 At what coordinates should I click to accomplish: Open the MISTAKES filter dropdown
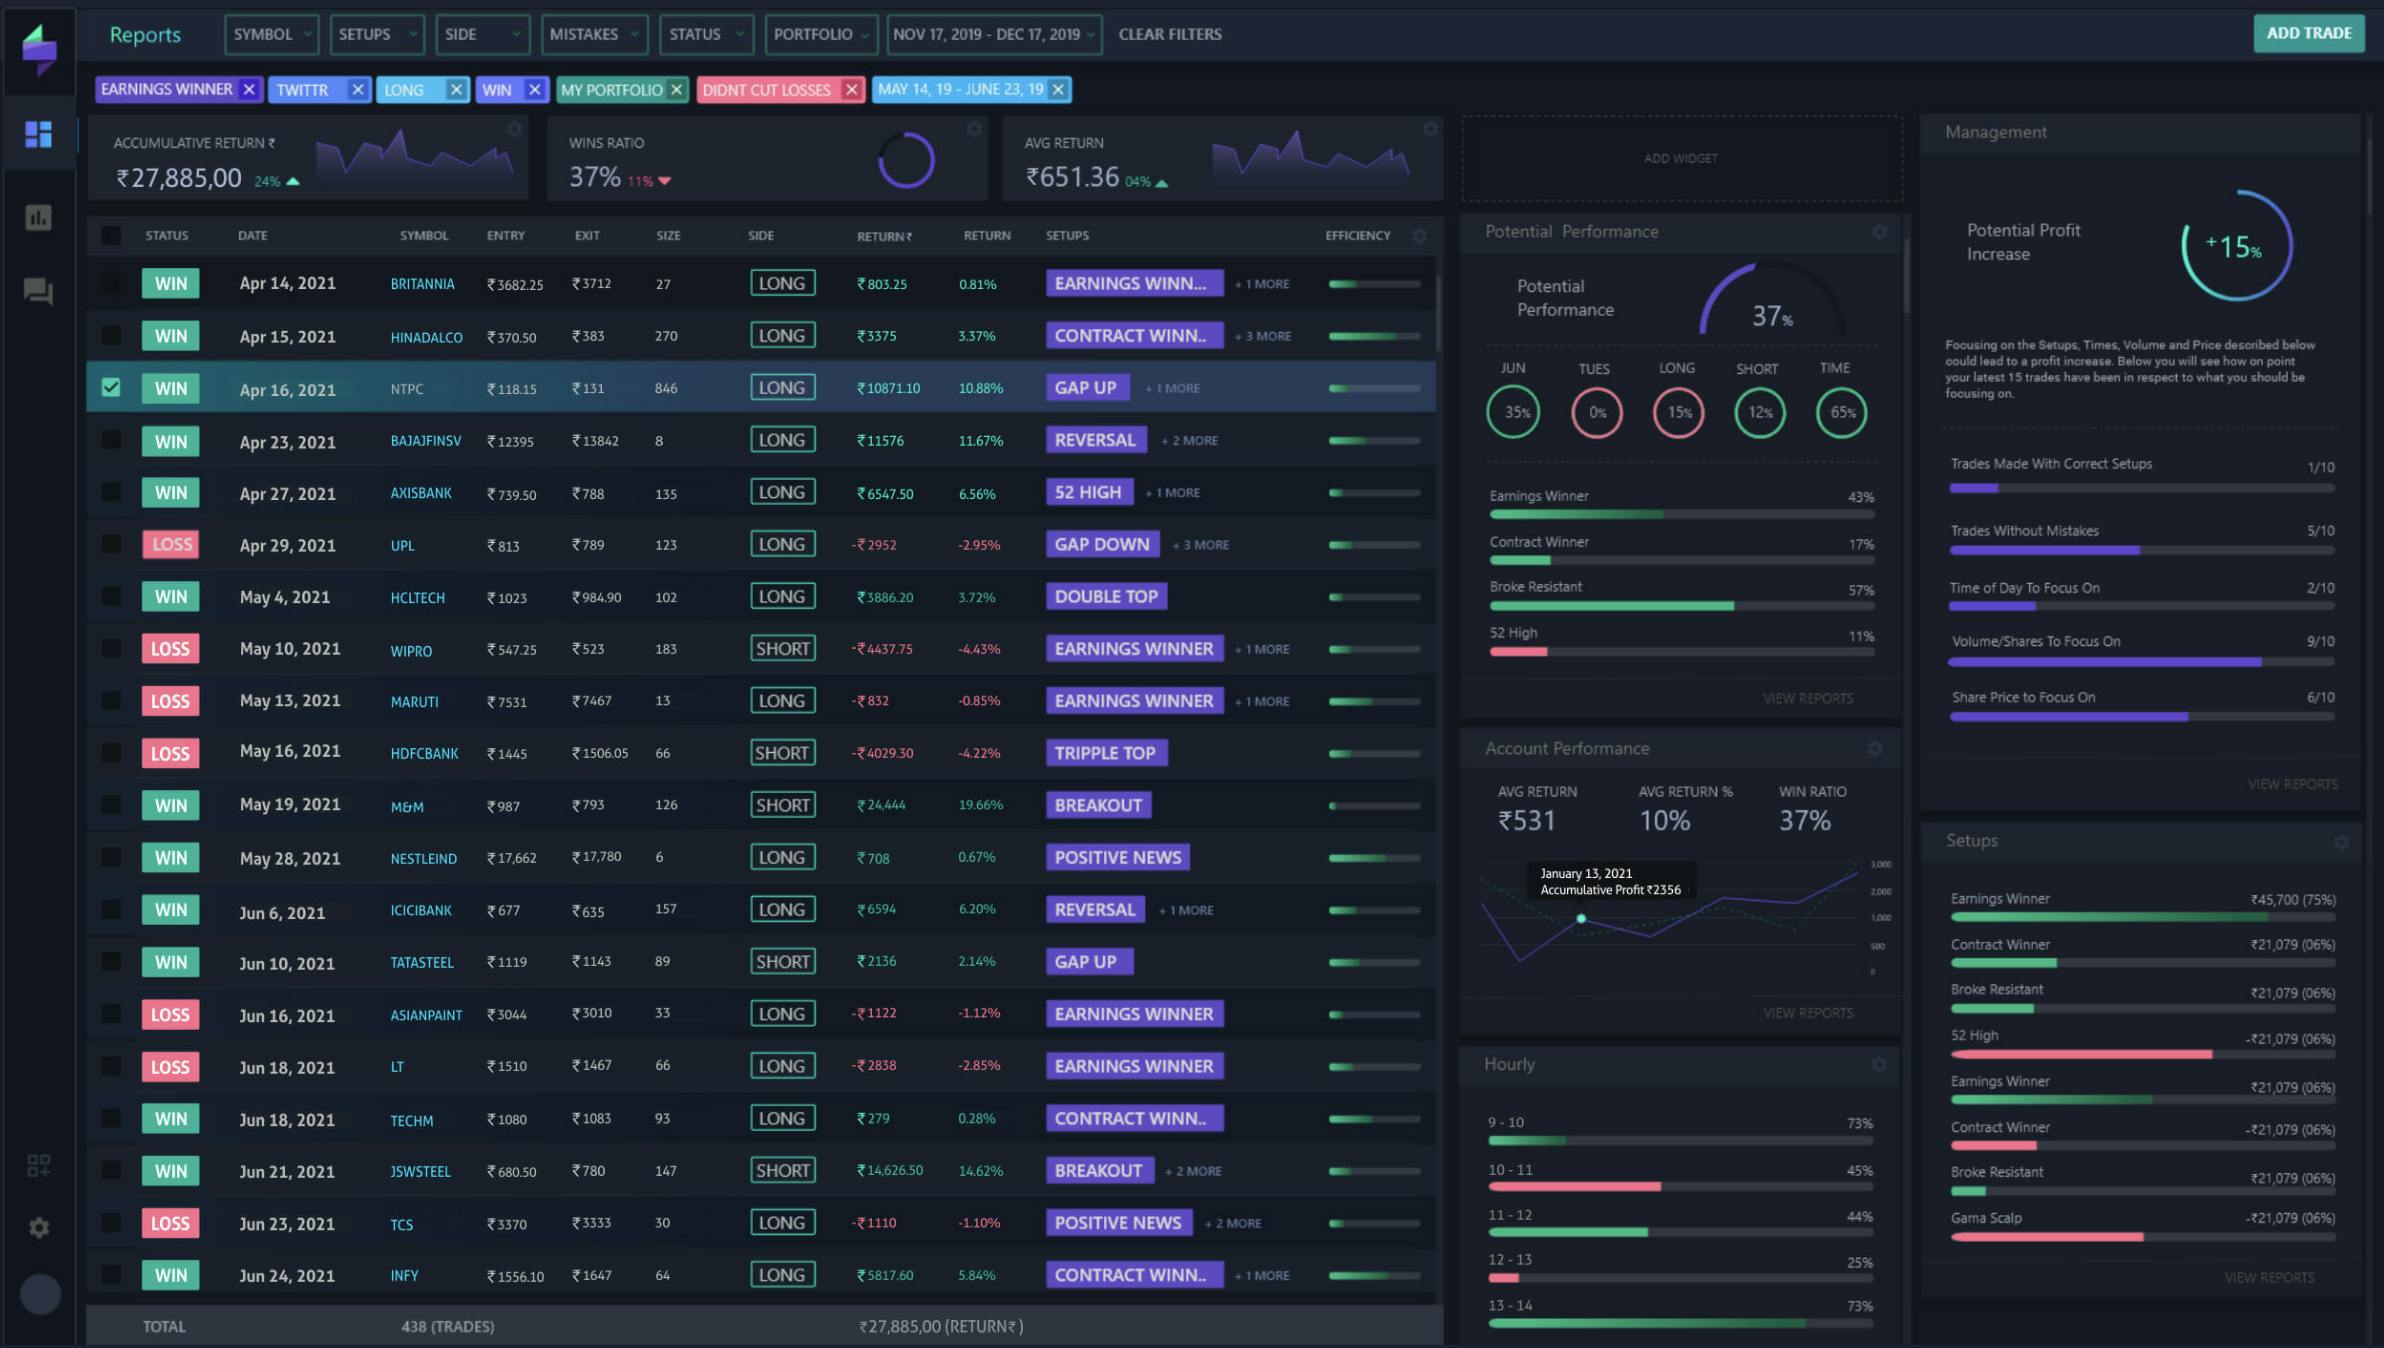[593, 34]
